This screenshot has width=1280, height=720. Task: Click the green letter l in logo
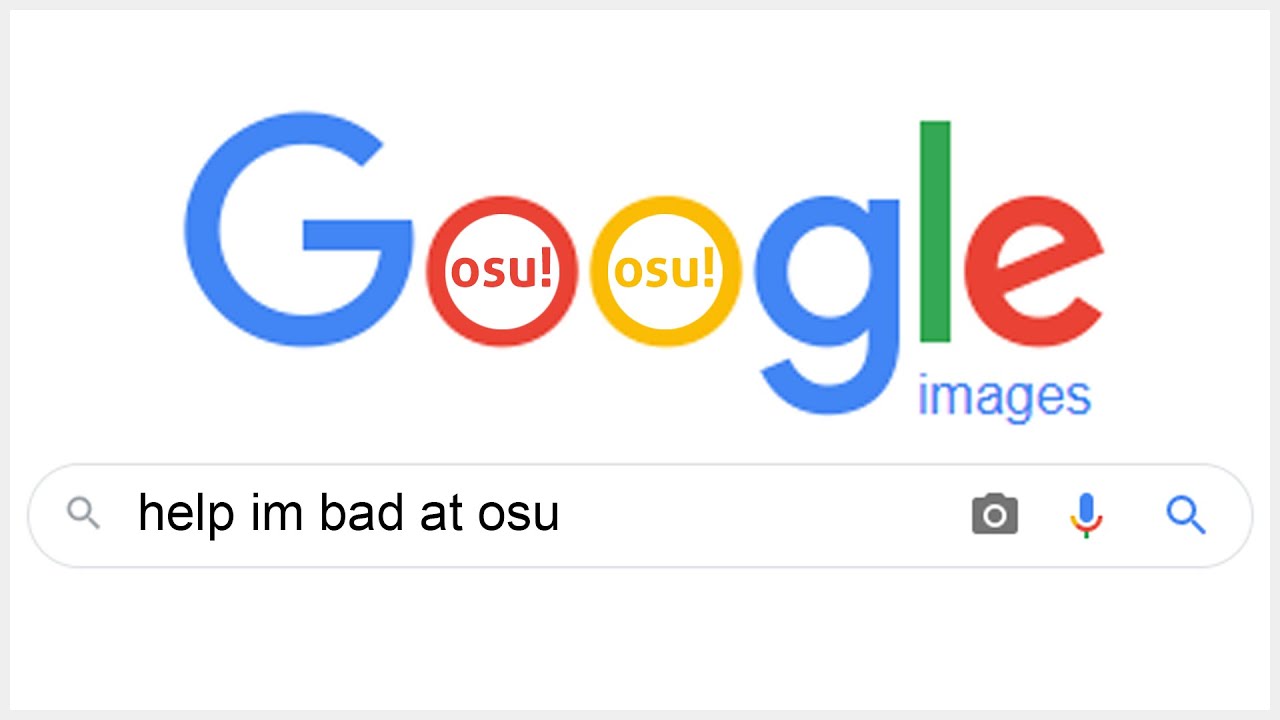click(x=935, y=232)
